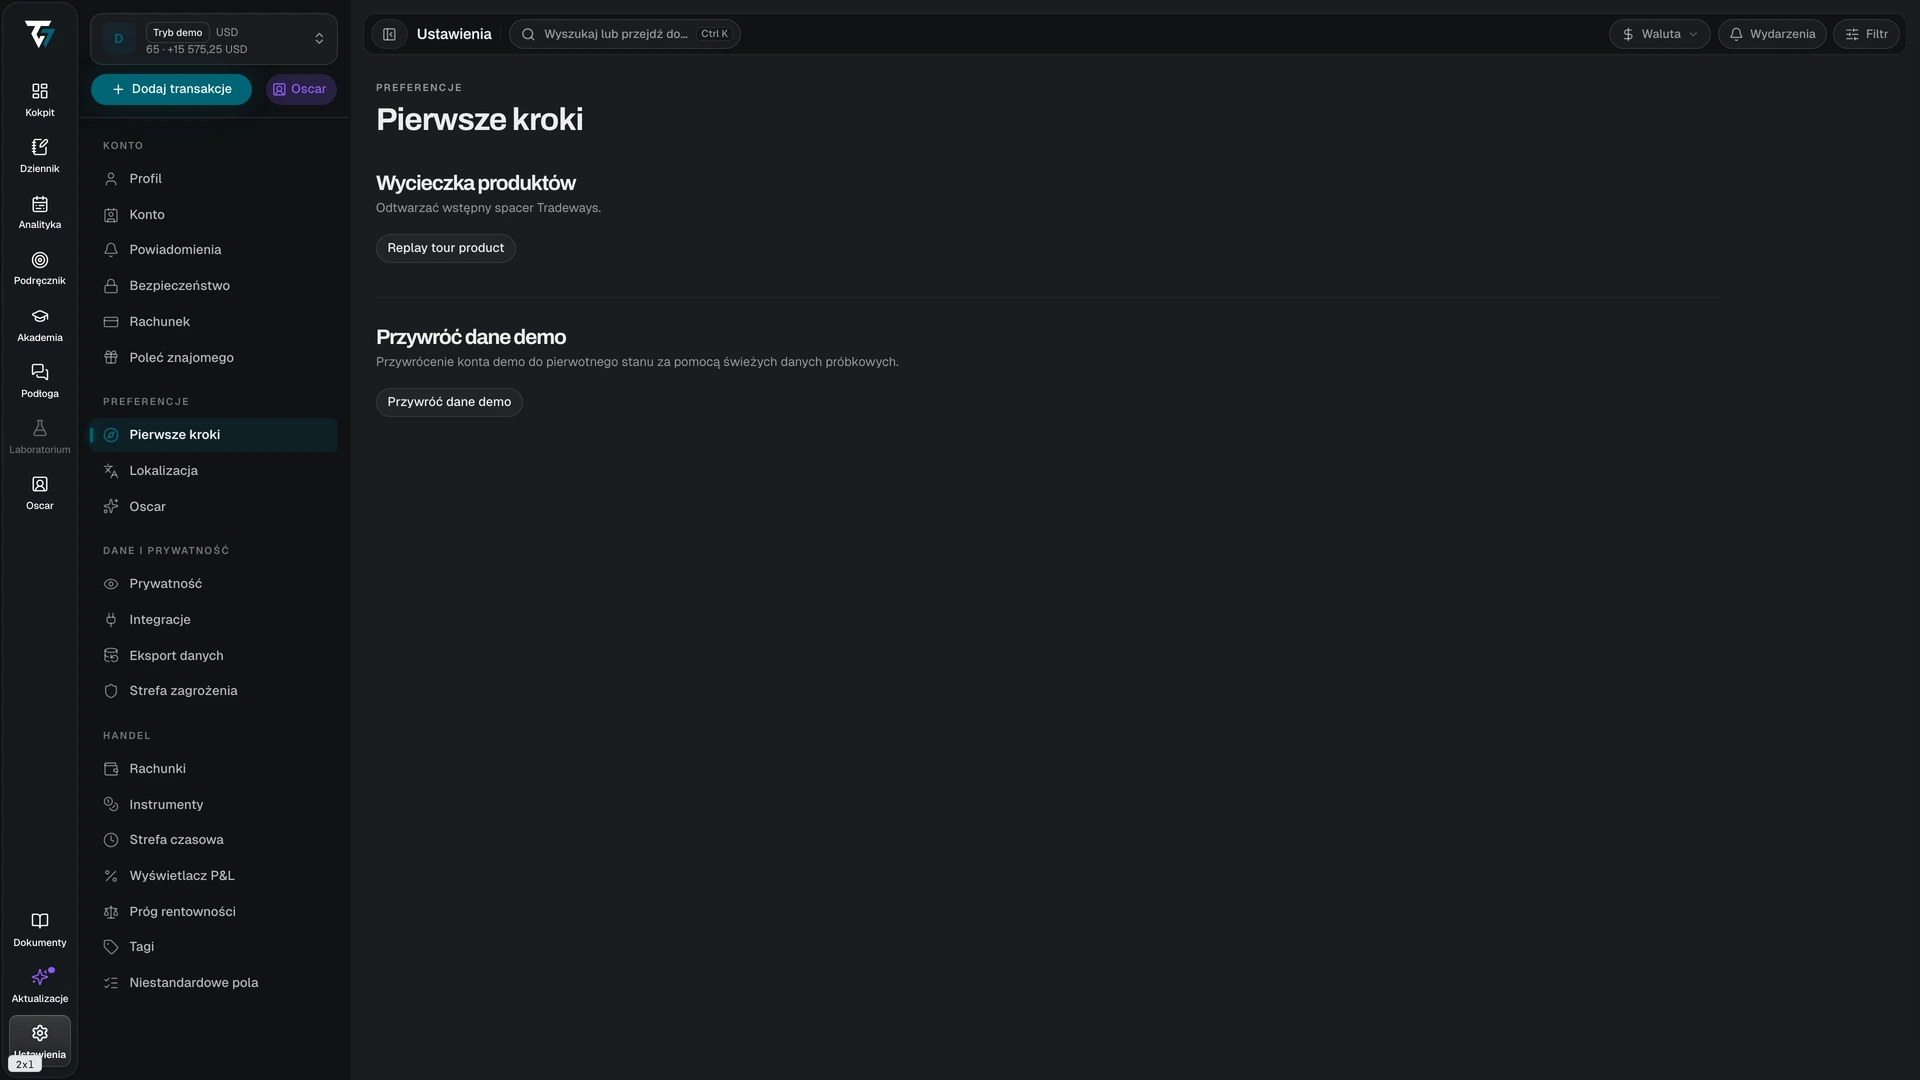Click the Bezpieczeństwo lock icon
The width and height of the screenshot is (1920, 1080).
(x=111, y=286)
